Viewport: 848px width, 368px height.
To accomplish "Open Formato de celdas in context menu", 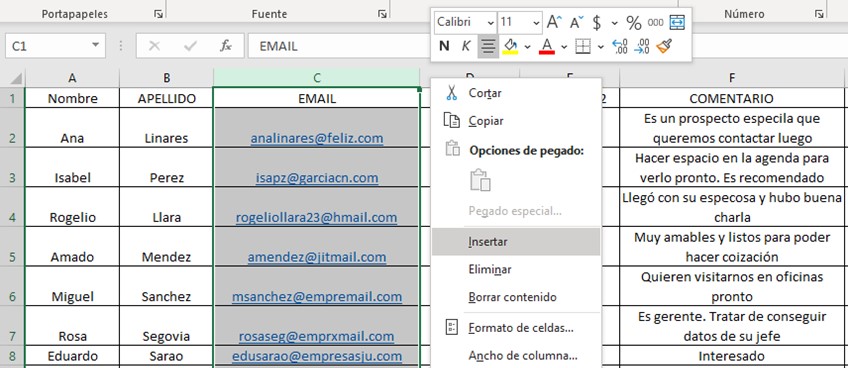I will click(516, 327).
